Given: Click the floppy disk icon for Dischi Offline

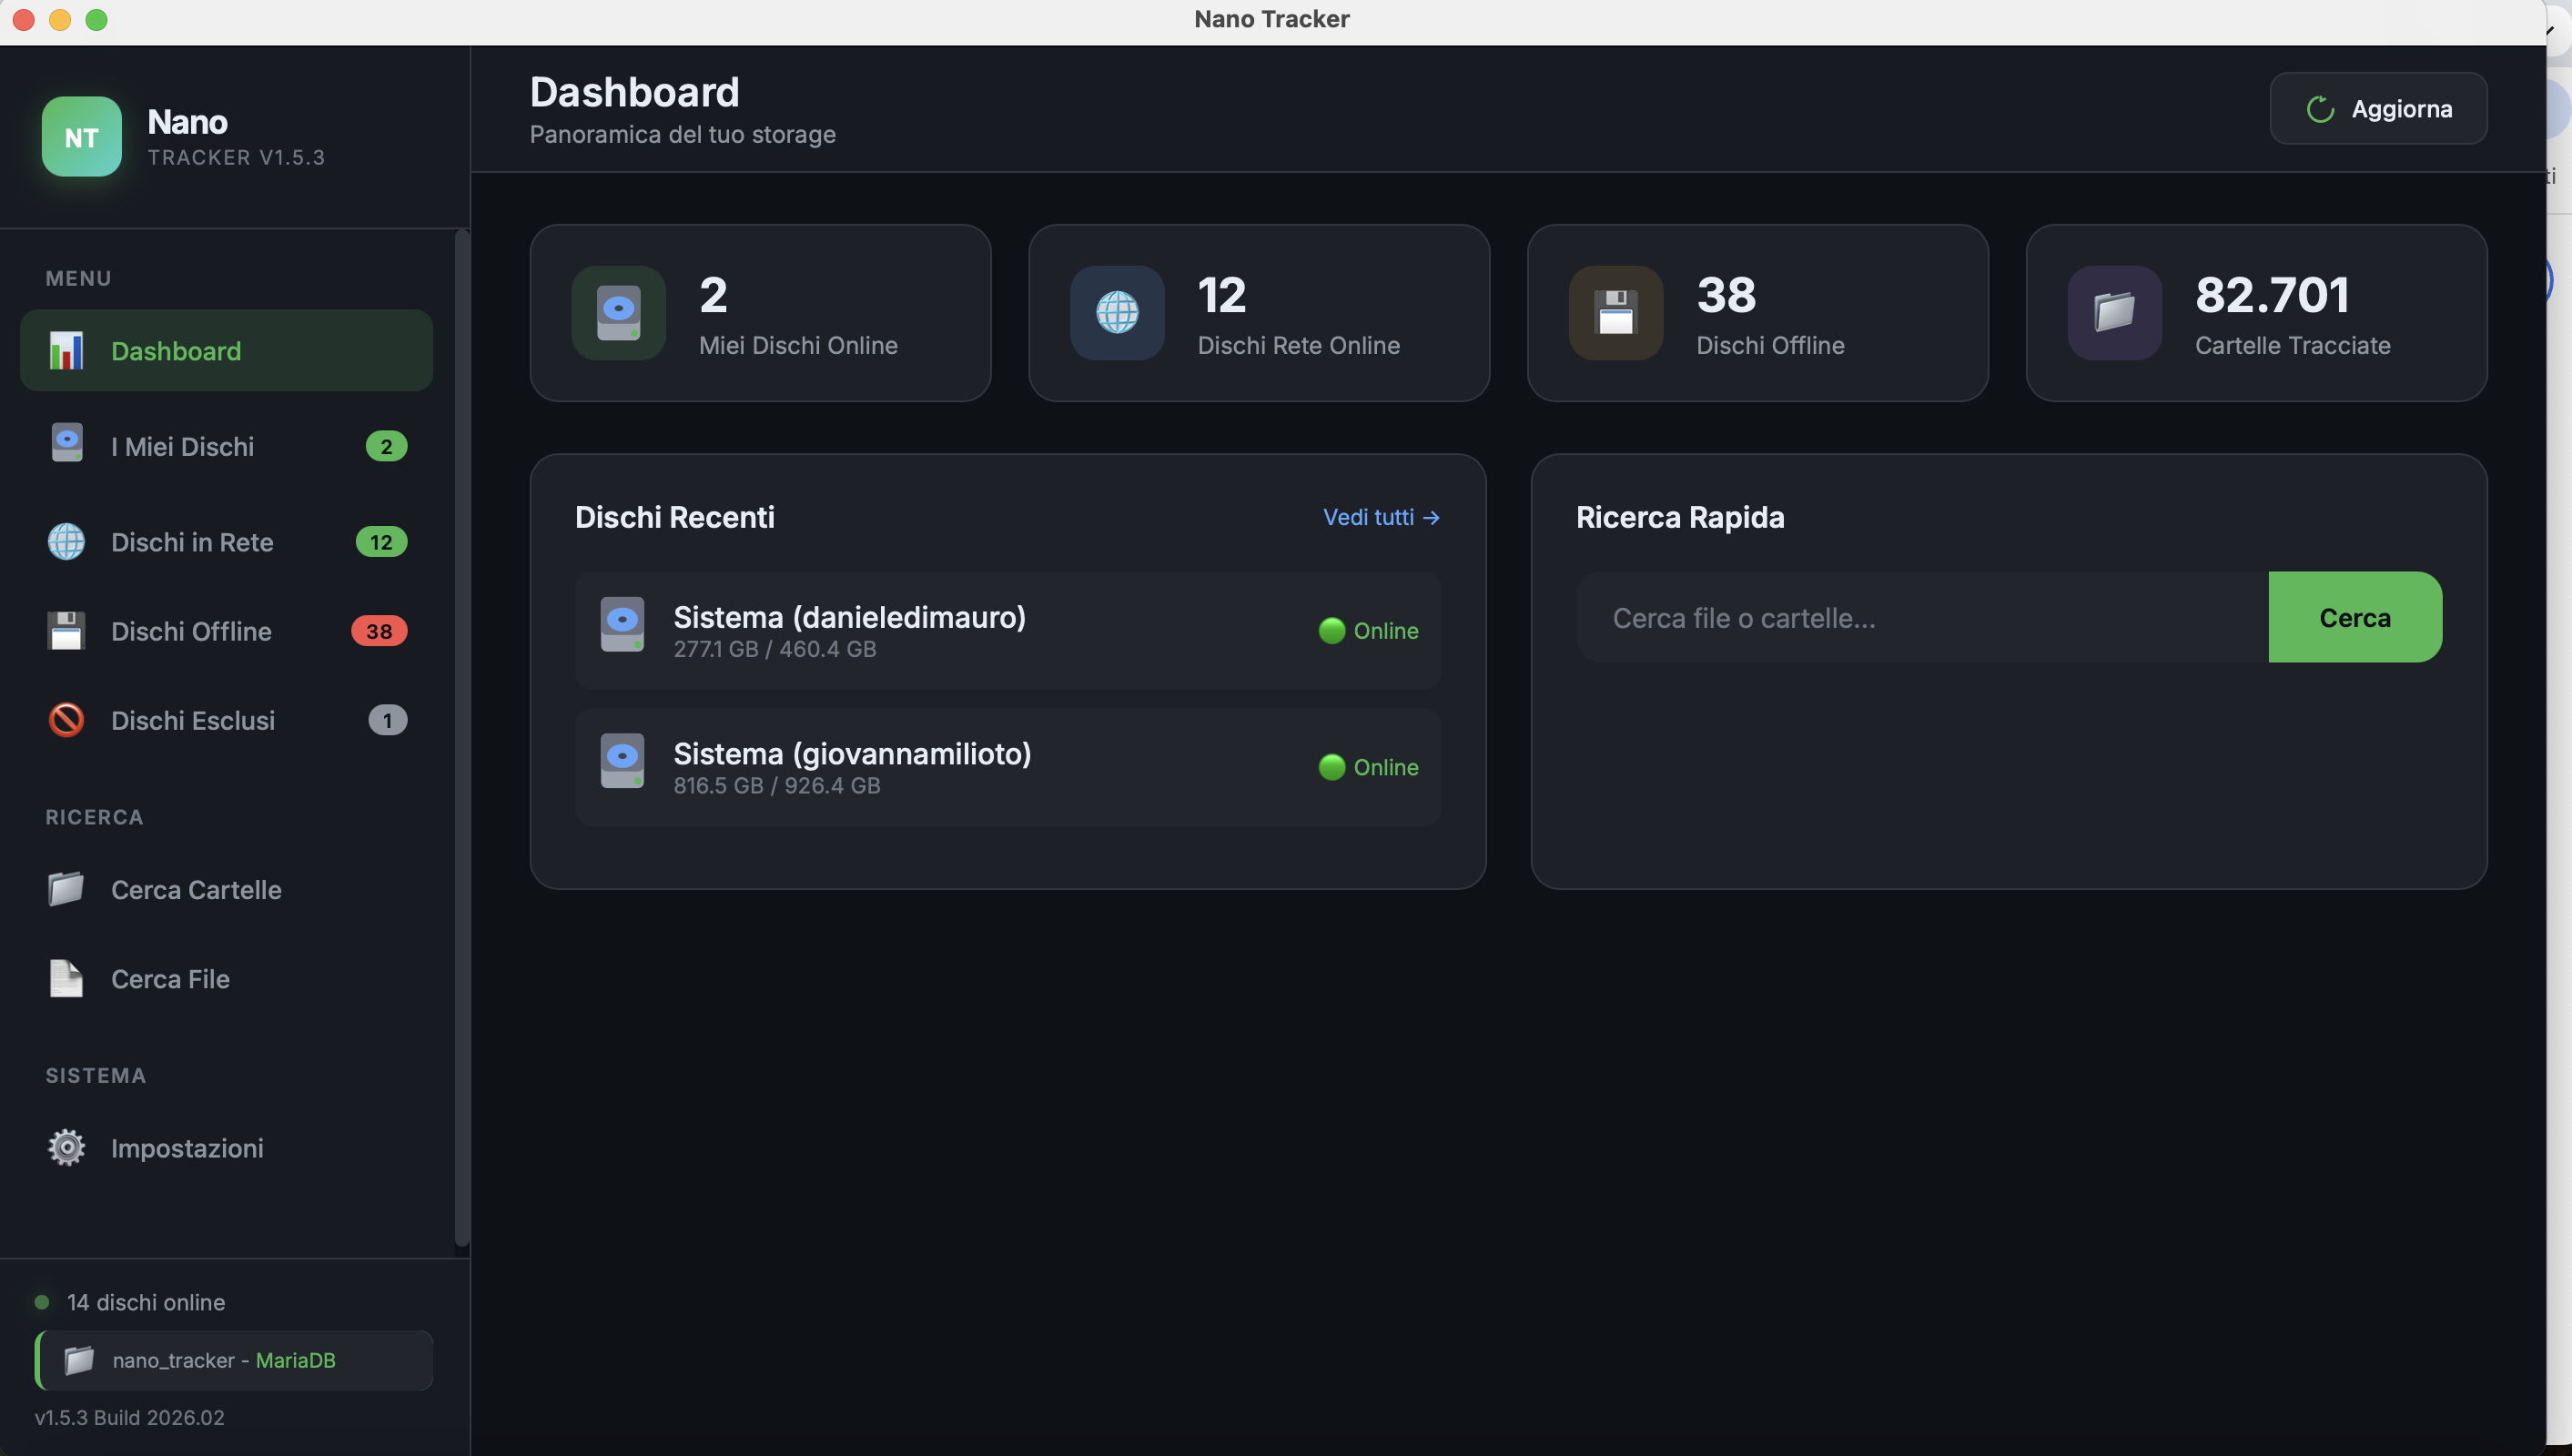Looking at the screenshot, I should (x=65, y=630).
